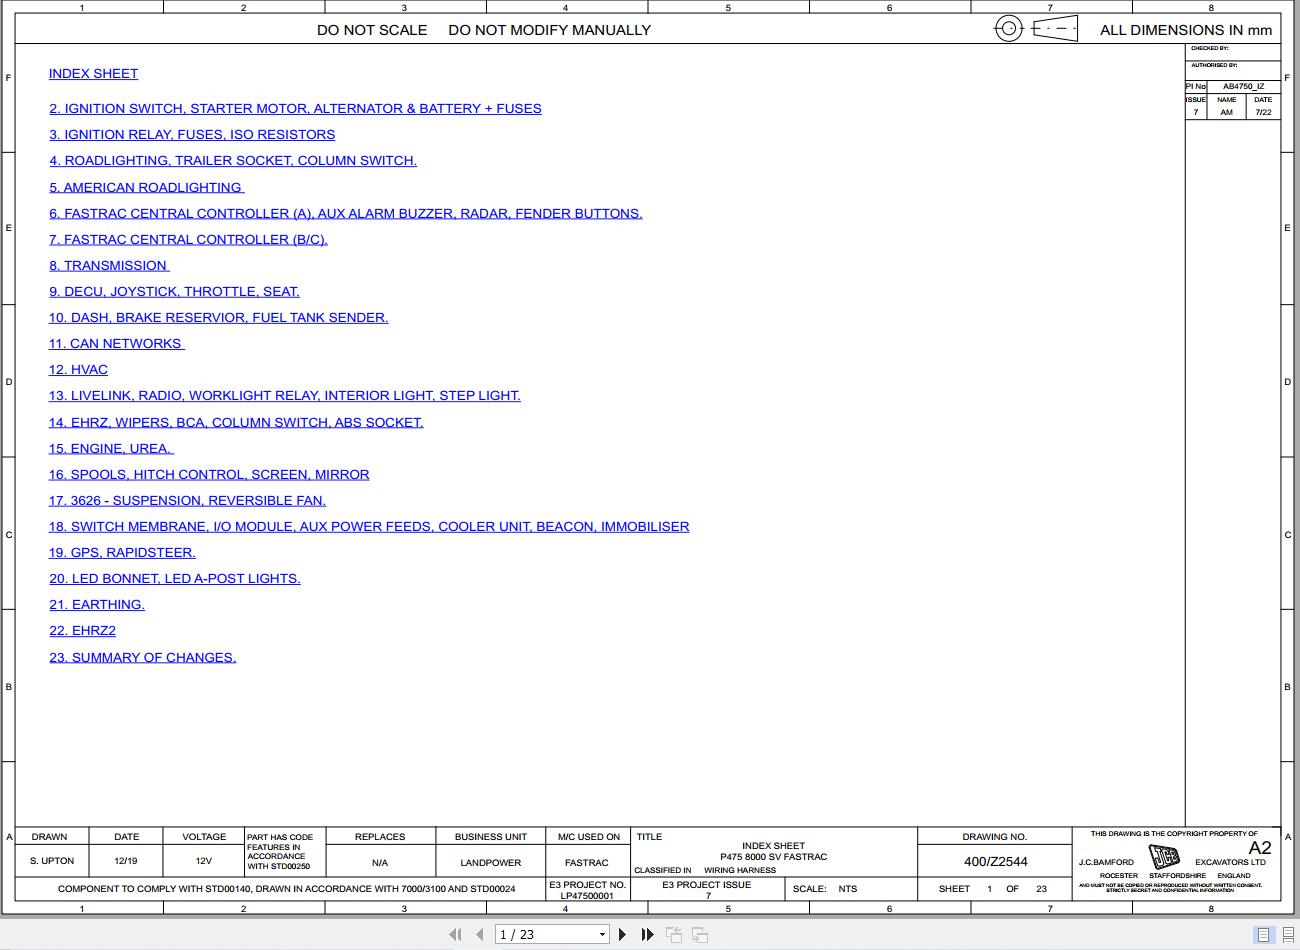Click the next view navigation icon
This screenshot has height=950, width=1300.
pyautogui.click(x=700, y=934)
